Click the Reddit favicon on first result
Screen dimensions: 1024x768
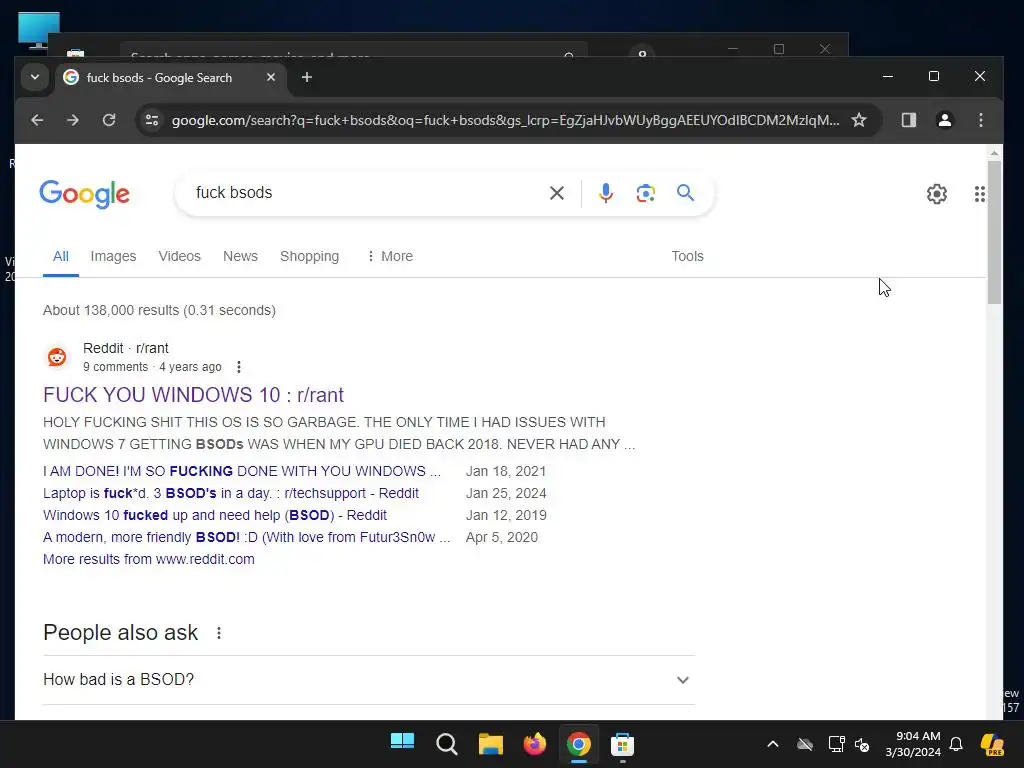coord(57,357)
